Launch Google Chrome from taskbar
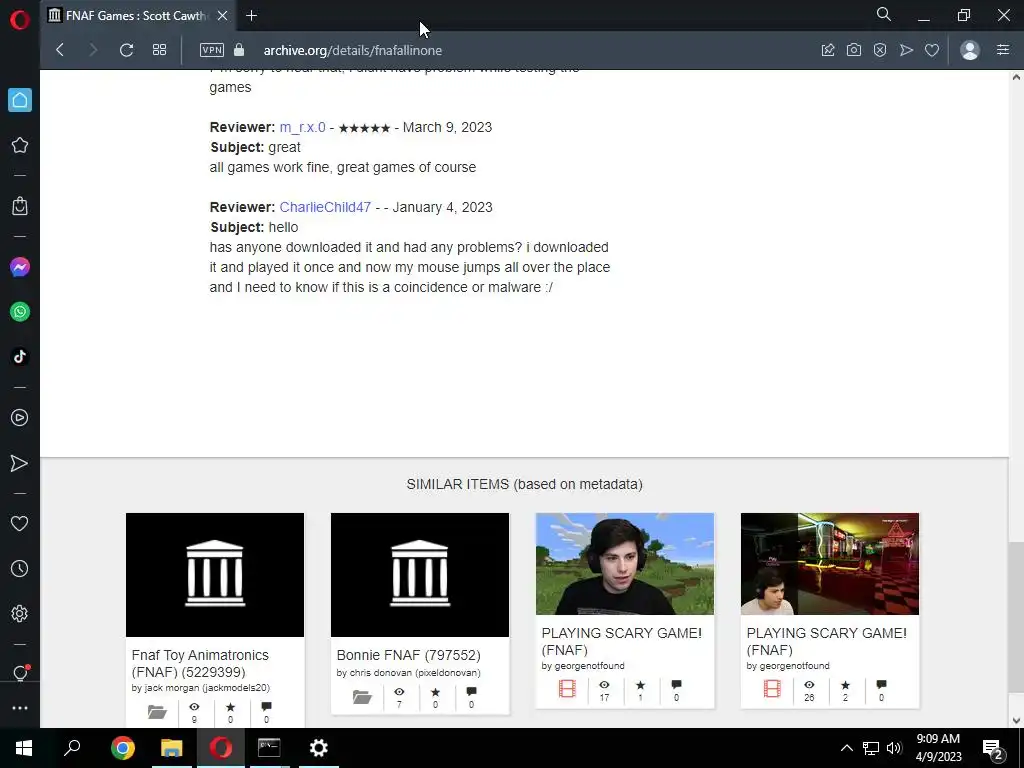1024x768 pixels. tap(122, 748)
